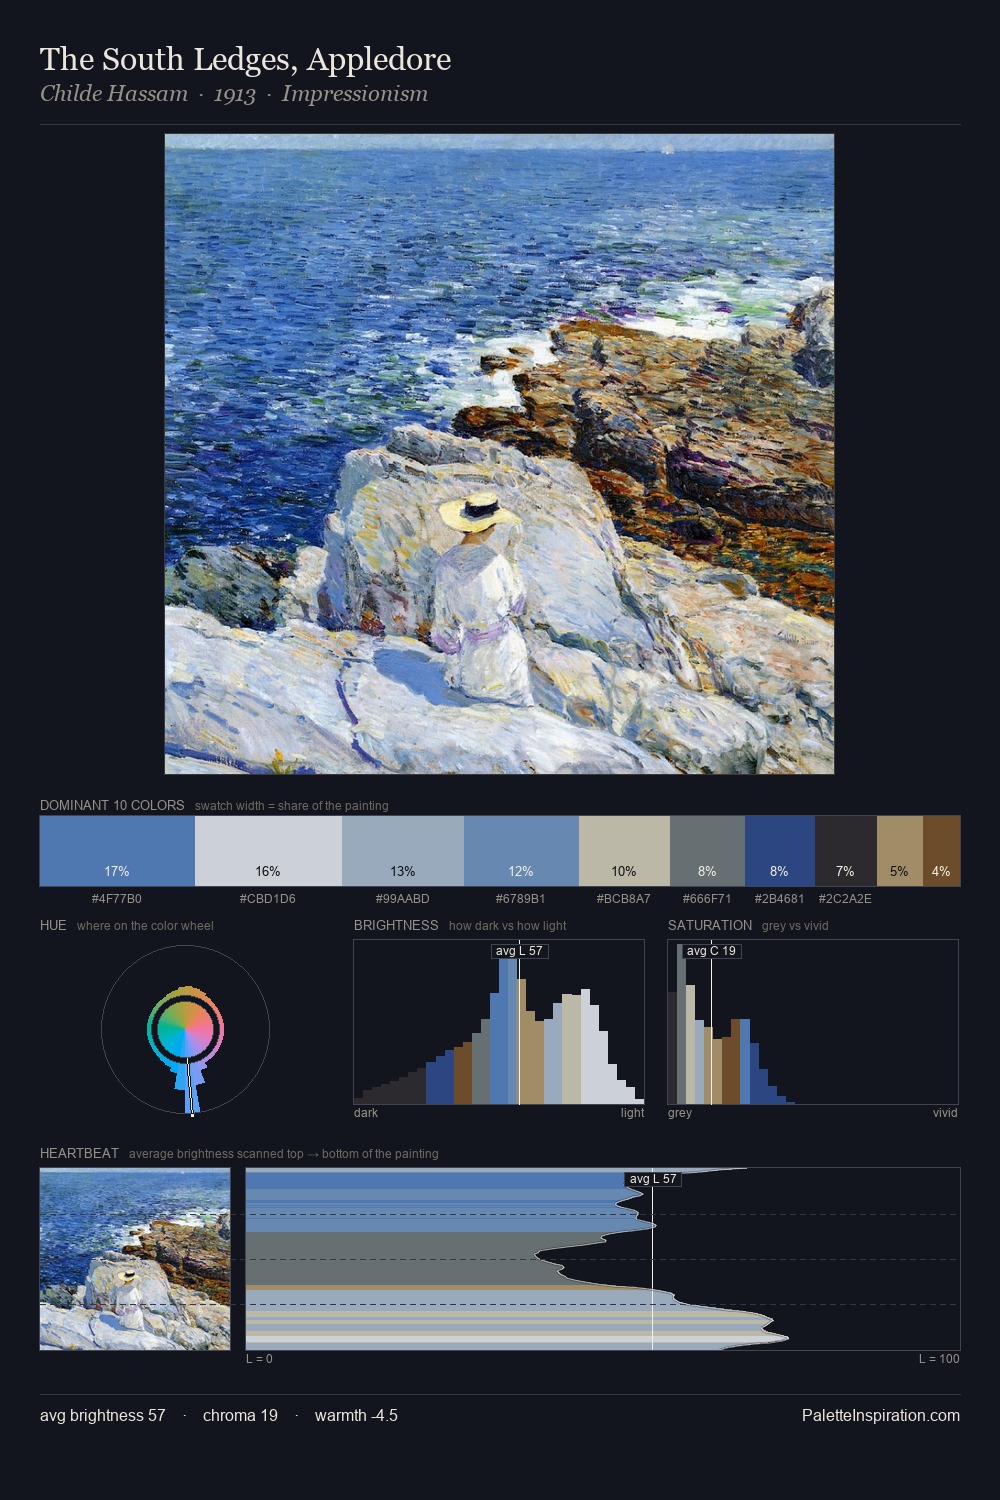
Task: Open the small painting thumbnail in Heartbeat
Action: (x=135, y=1259)
